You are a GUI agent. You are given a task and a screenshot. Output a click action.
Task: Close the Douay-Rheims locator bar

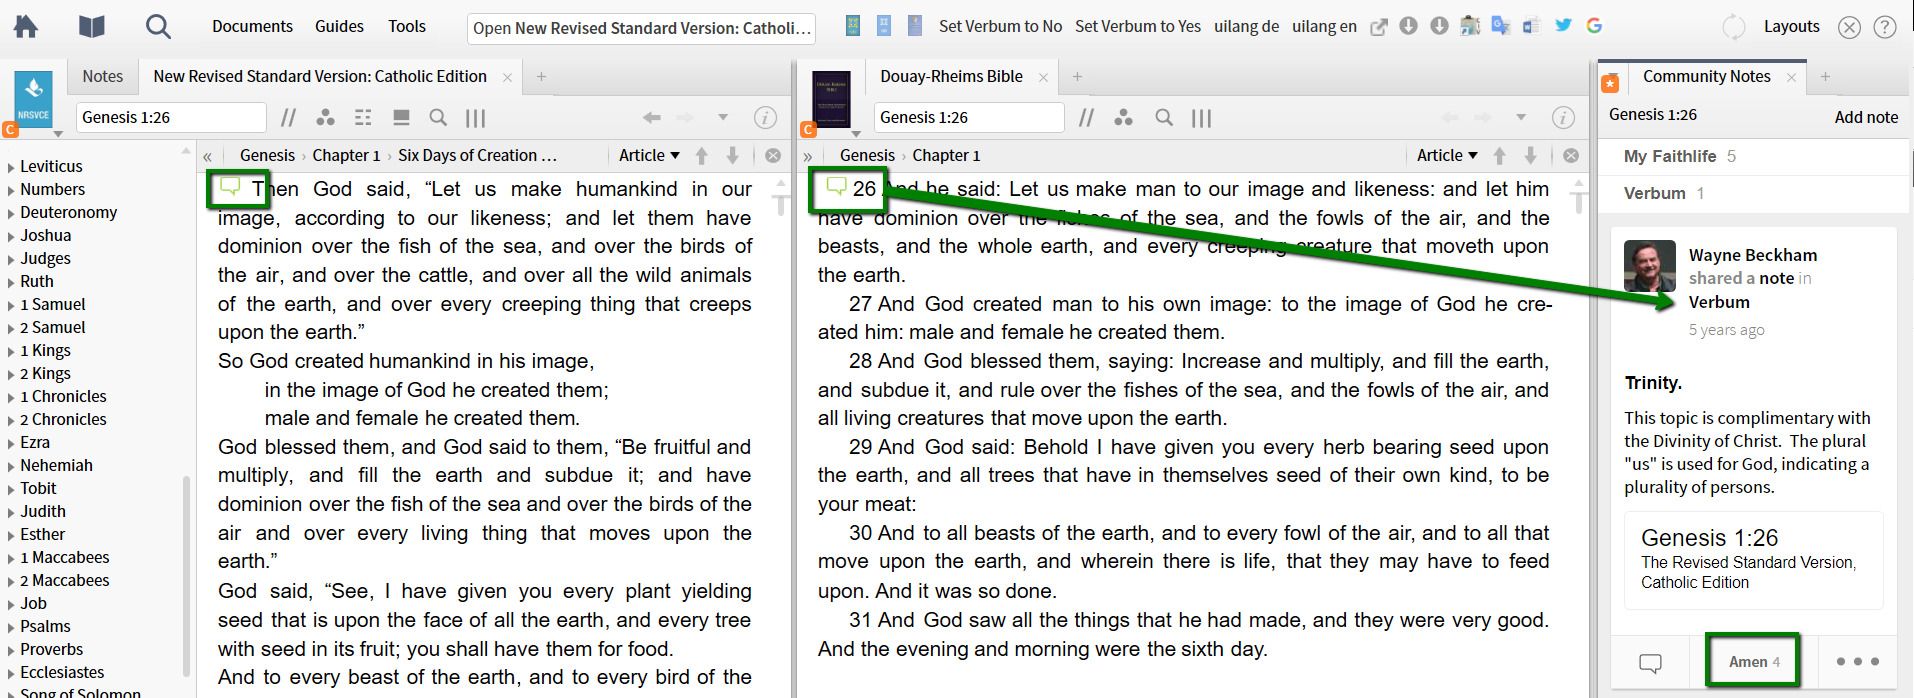[1571, 156]
